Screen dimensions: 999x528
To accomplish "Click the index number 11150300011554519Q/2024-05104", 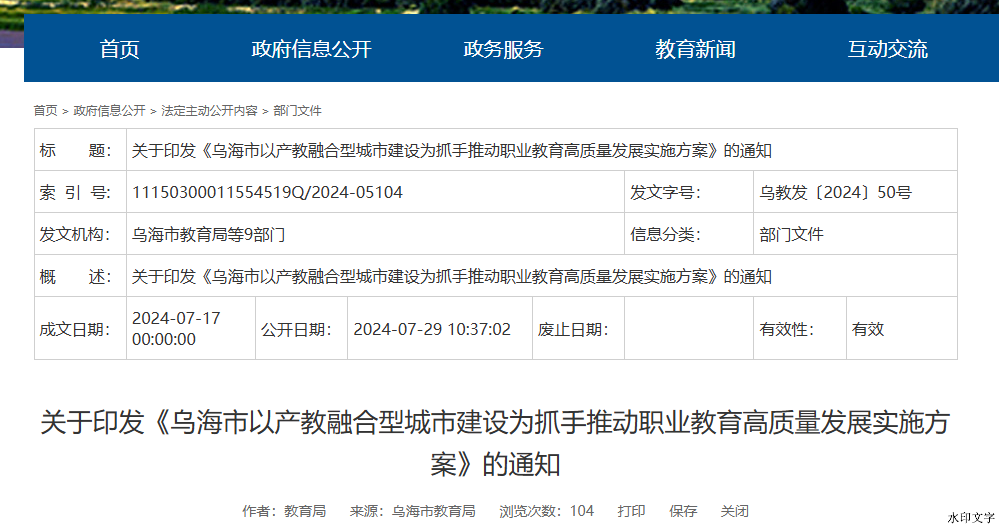I will (x=267, y=193).
